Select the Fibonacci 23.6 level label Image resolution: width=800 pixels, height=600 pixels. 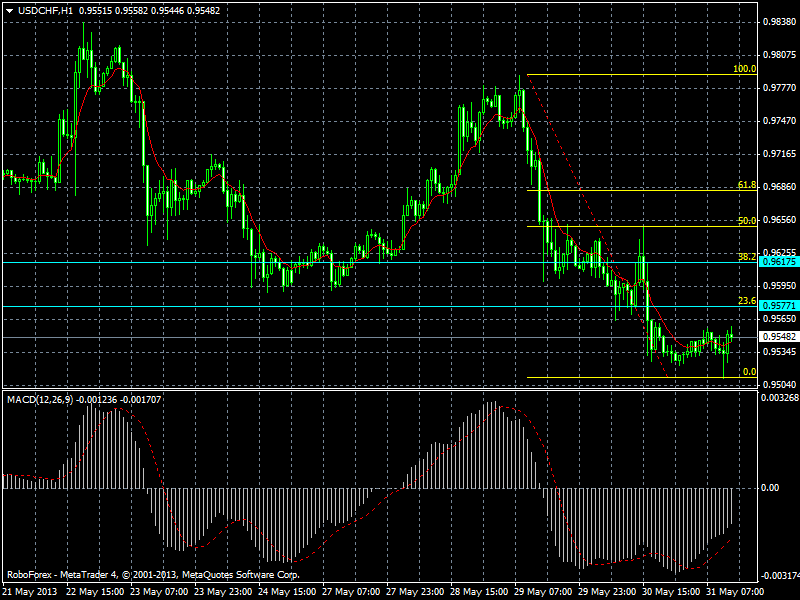[x=747, y=301]
